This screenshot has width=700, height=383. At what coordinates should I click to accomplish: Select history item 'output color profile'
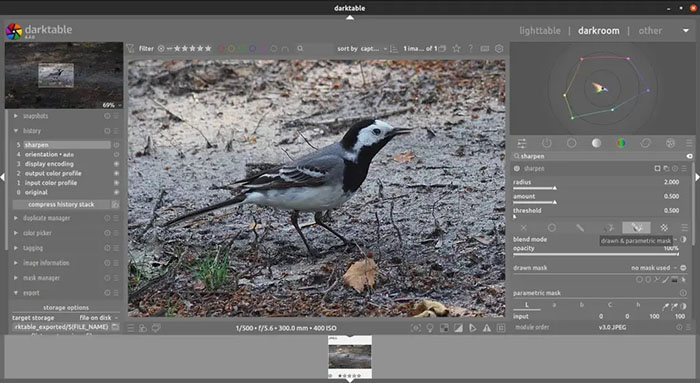point(53,173)
